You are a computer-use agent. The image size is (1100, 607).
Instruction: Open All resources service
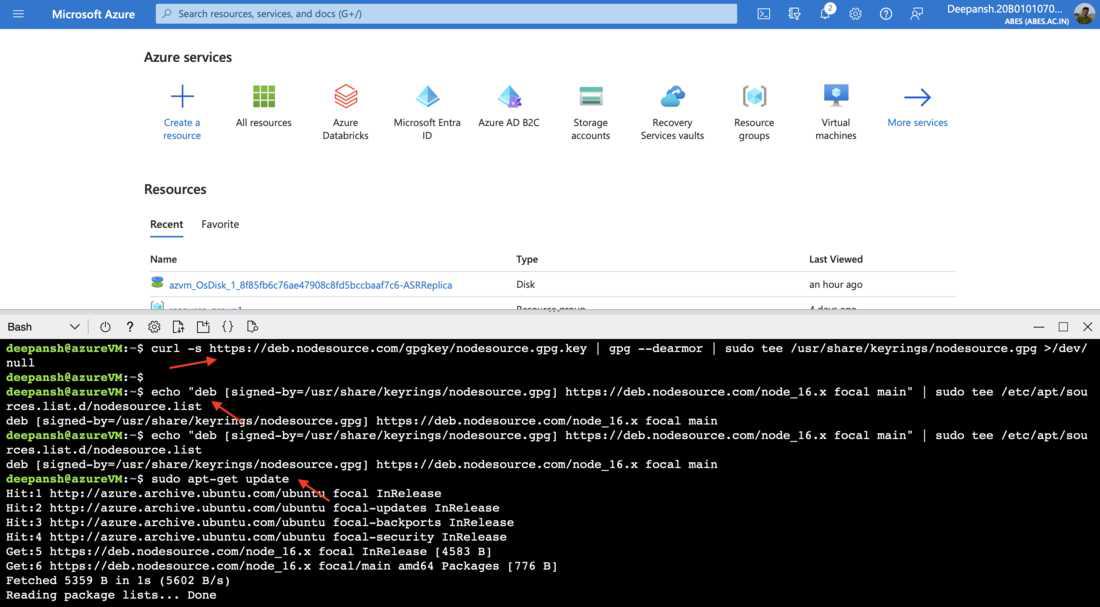pyautogui.click(x=264, y=107)
